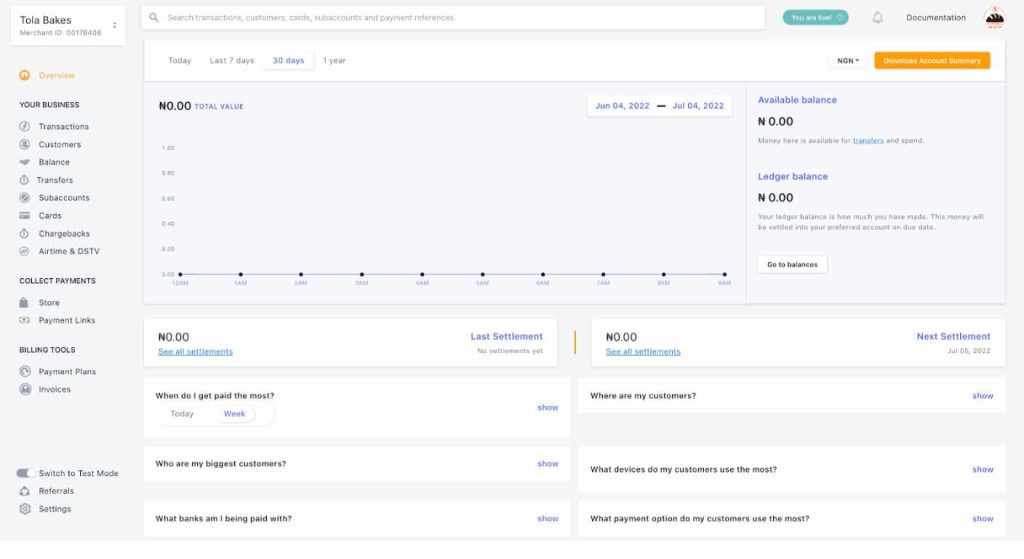1024x559 pixels.
Task: Click the search transactions input field
Action: tap(453, 18)
